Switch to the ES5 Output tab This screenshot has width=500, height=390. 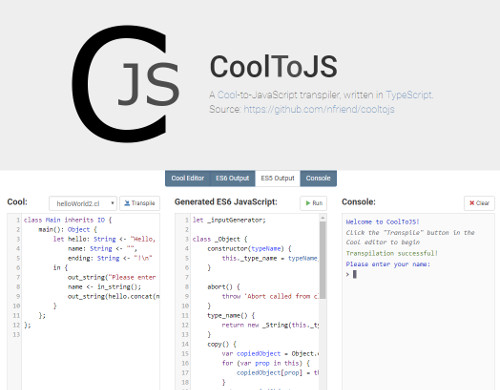(278, 178)
